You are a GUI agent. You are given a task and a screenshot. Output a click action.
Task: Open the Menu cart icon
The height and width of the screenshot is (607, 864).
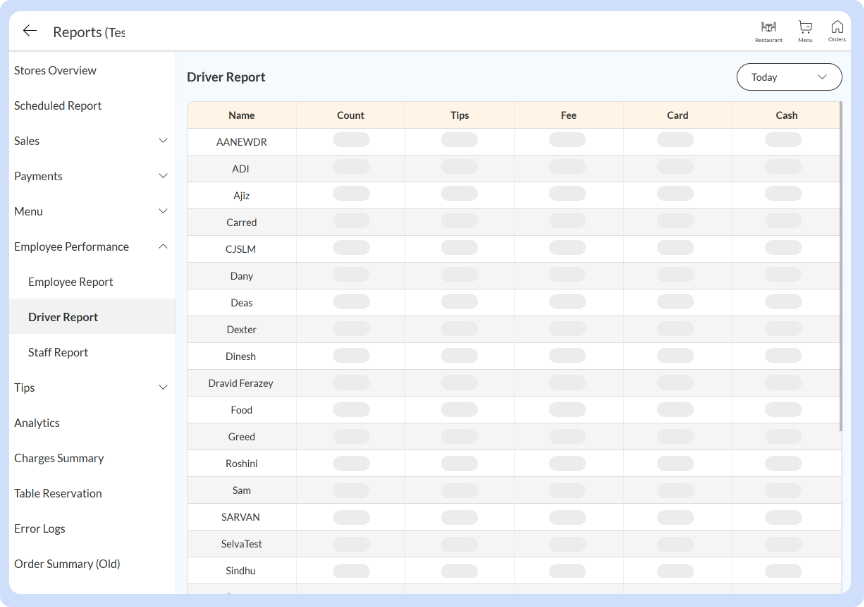pos(805,30)
